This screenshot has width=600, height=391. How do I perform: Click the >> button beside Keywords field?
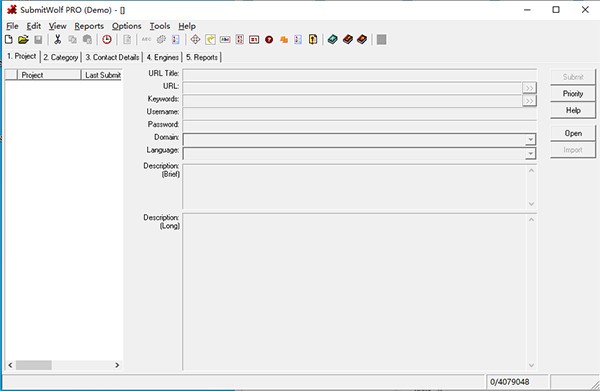point(529,101)
